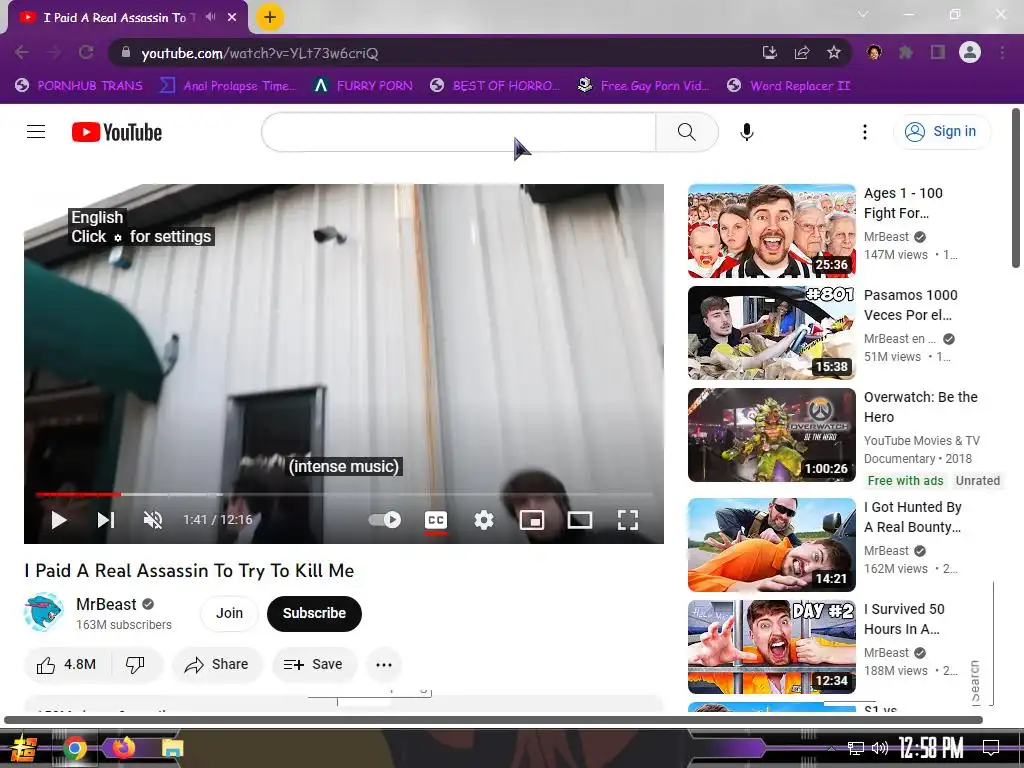Open MrBeast en channel under Pasamos video

point(900,339)
